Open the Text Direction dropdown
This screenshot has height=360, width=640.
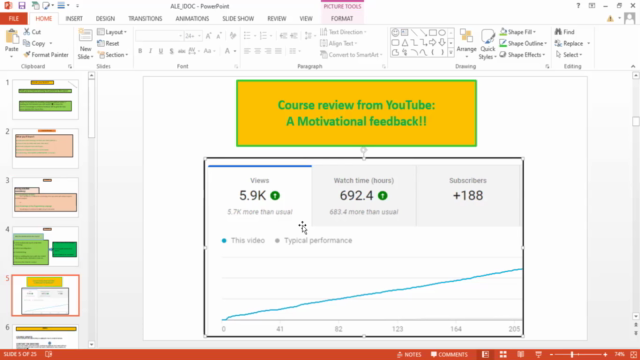343,32
